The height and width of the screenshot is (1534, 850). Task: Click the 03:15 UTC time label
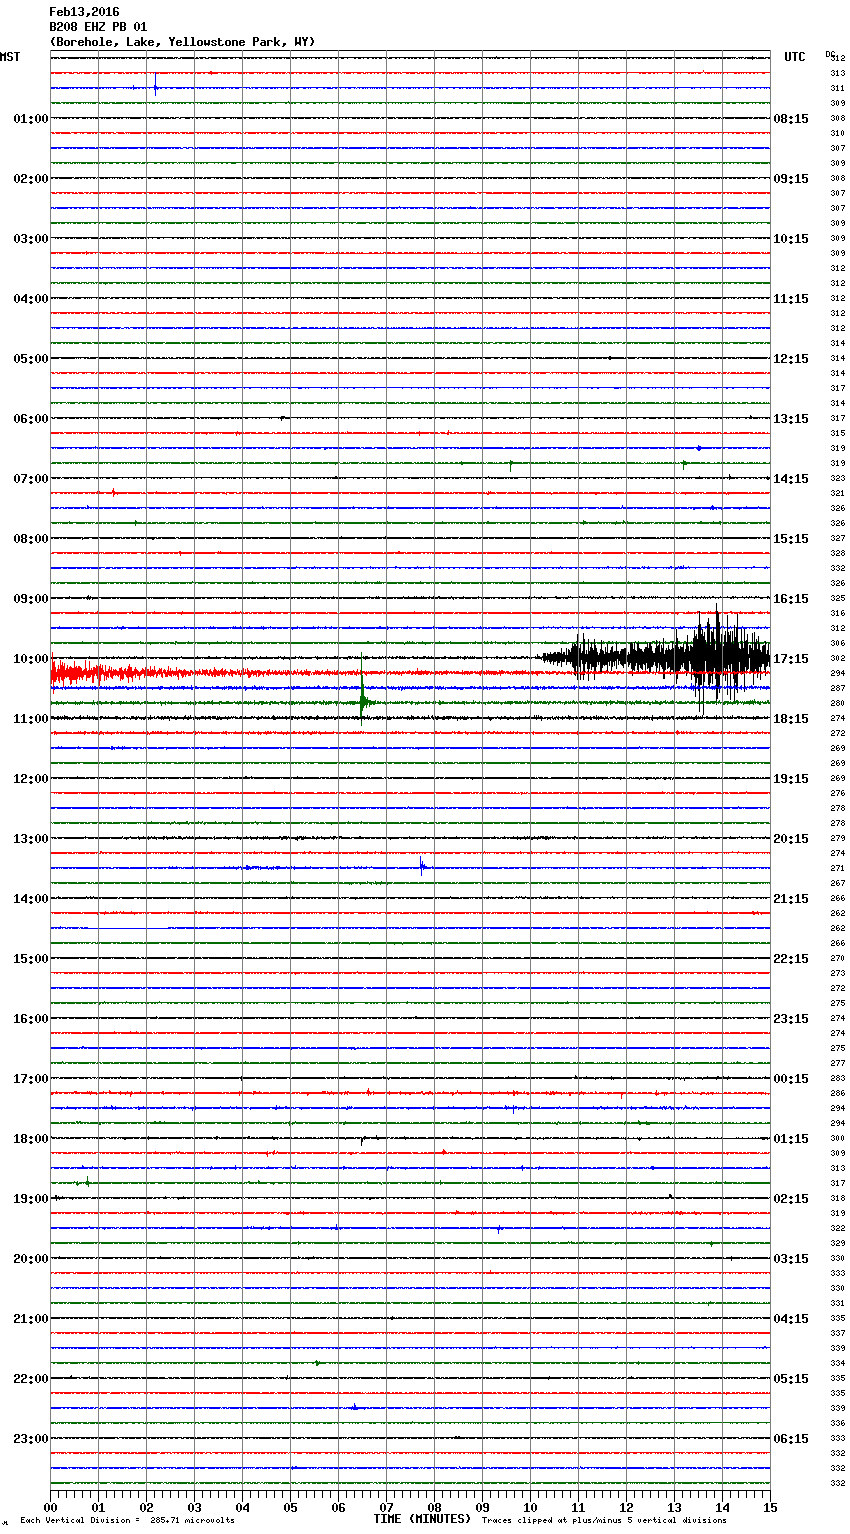coord(791,1259)
